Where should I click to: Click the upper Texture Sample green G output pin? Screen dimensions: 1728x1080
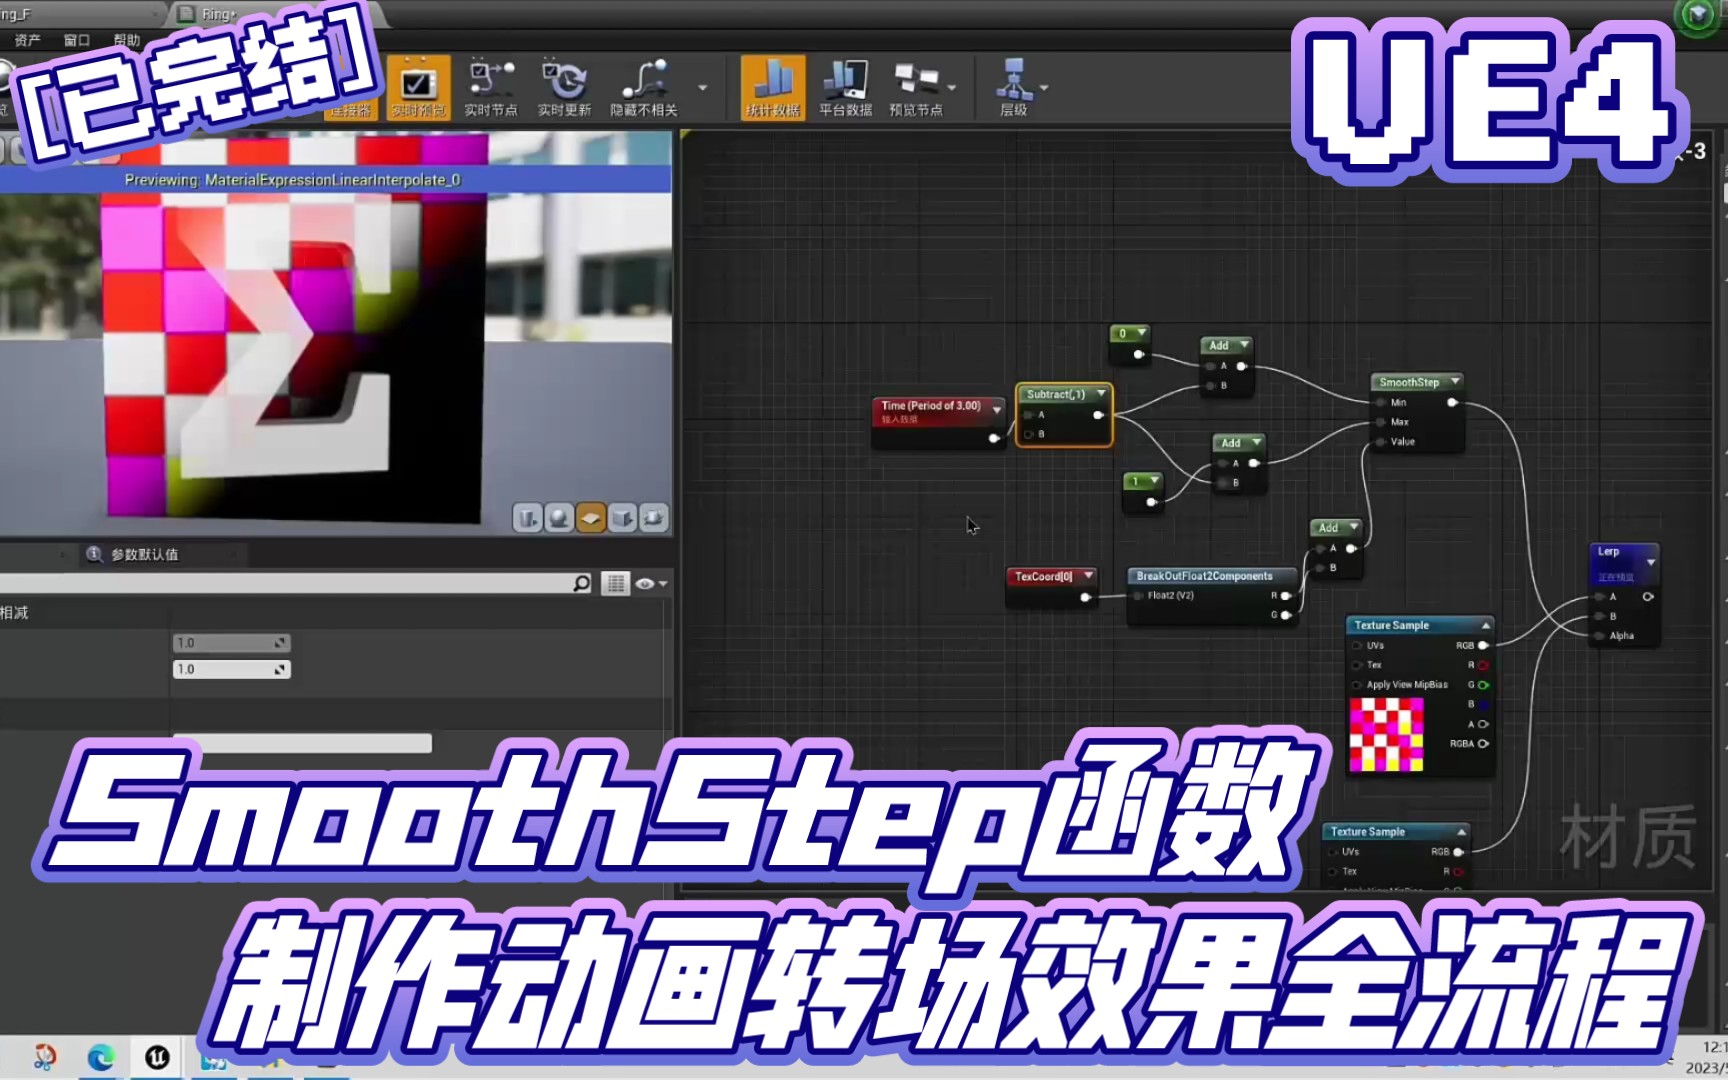pyautogui.click(x=1483, y=685)
